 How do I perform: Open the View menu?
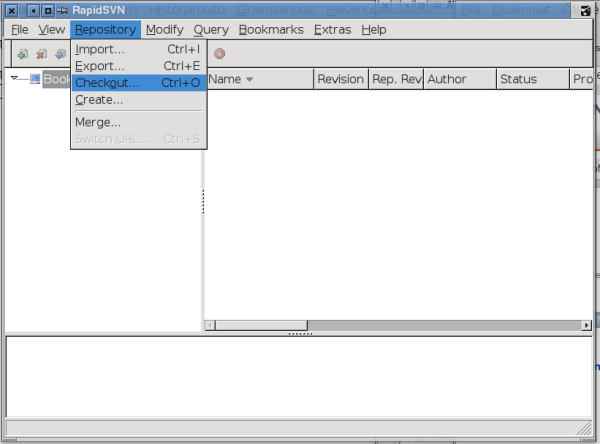(x=52, y=29)
